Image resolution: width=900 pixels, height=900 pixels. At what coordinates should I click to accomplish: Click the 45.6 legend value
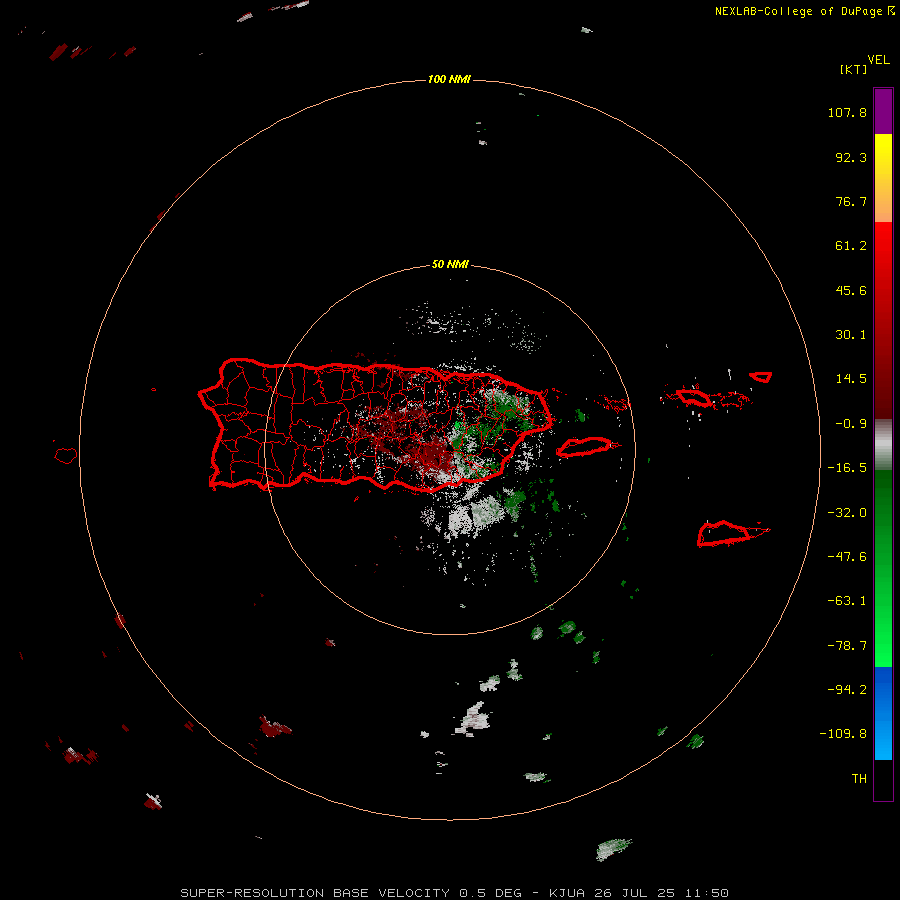pyautogui.click(x=851, y=290)
